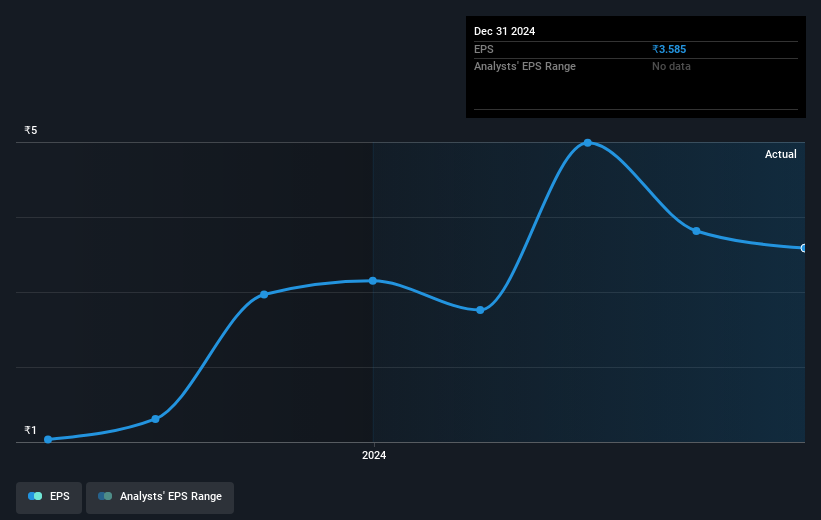
Task: Select the data point after the peak
Action: 696,231
